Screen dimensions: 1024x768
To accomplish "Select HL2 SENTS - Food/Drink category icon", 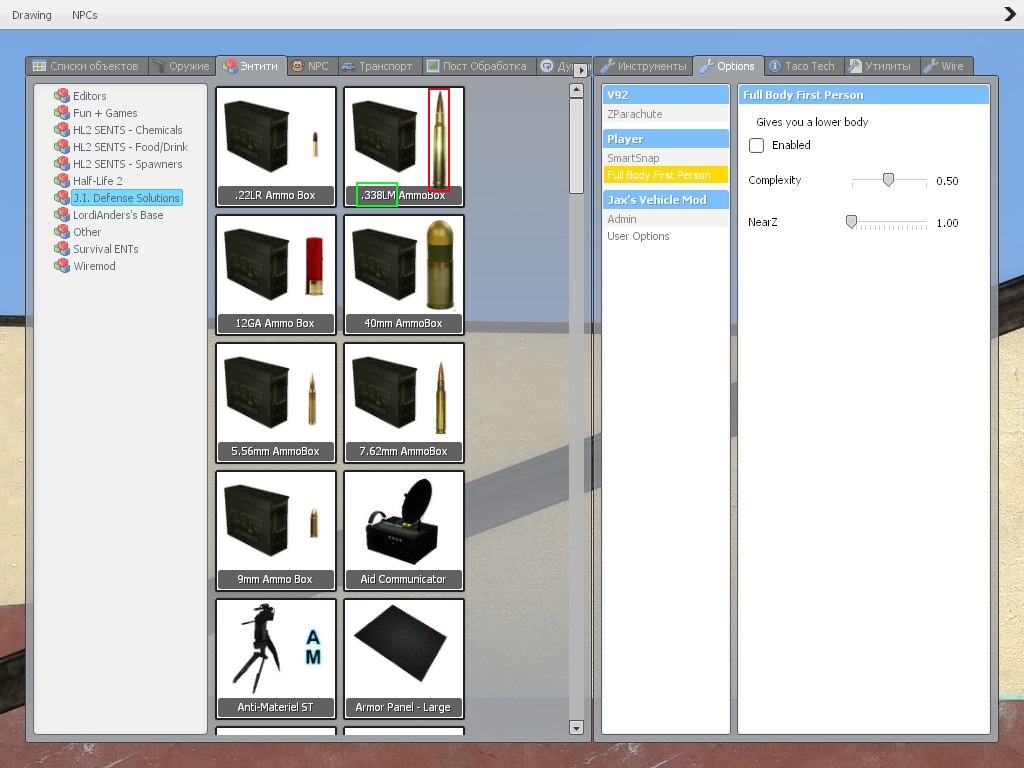I will tap(62, 147).
